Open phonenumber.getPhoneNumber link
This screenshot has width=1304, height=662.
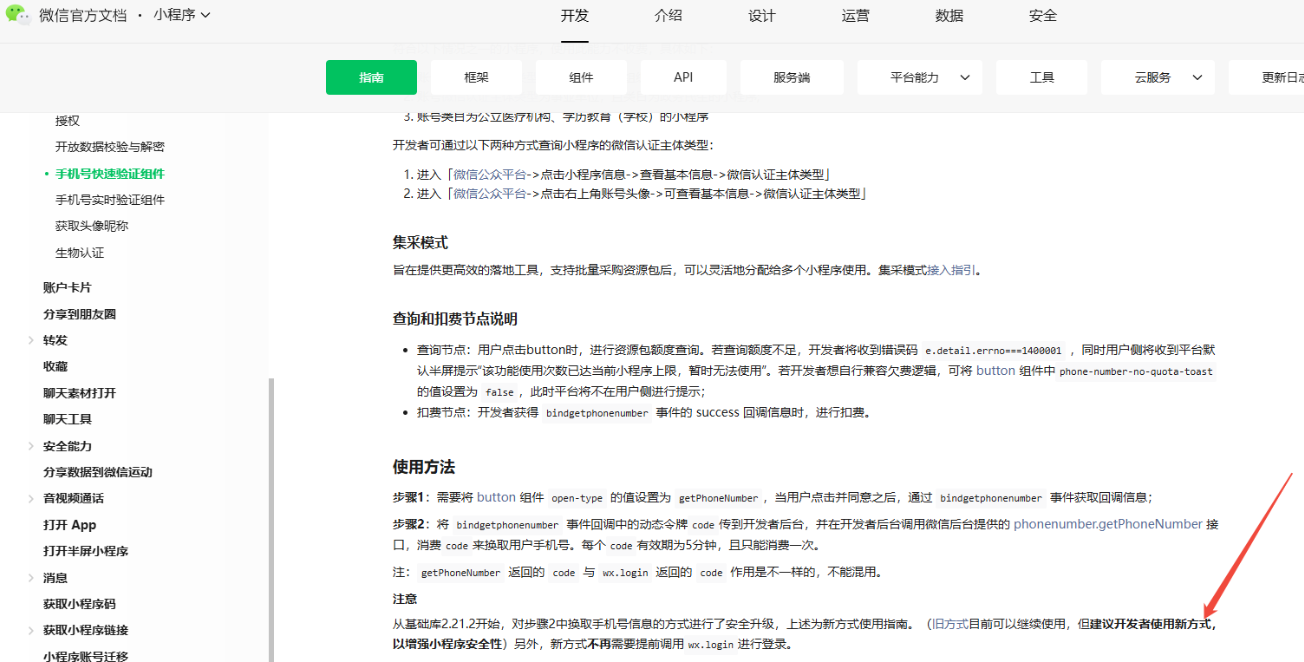pos(1108,524)
